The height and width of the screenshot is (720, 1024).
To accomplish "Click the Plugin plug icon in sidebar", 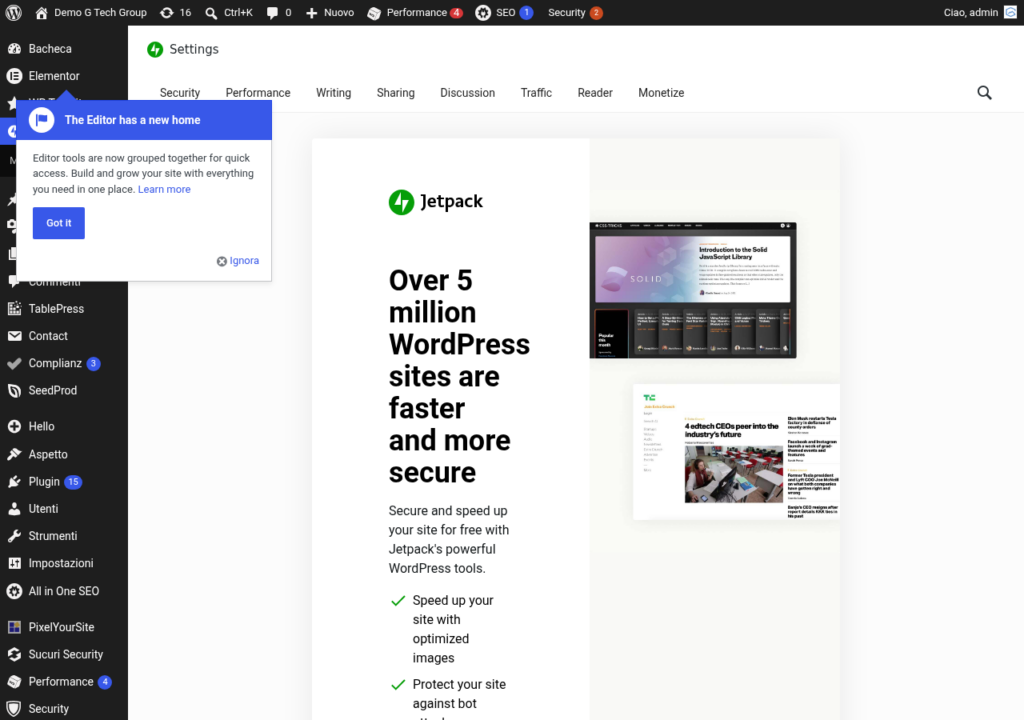I will click(x=14, y=482).
